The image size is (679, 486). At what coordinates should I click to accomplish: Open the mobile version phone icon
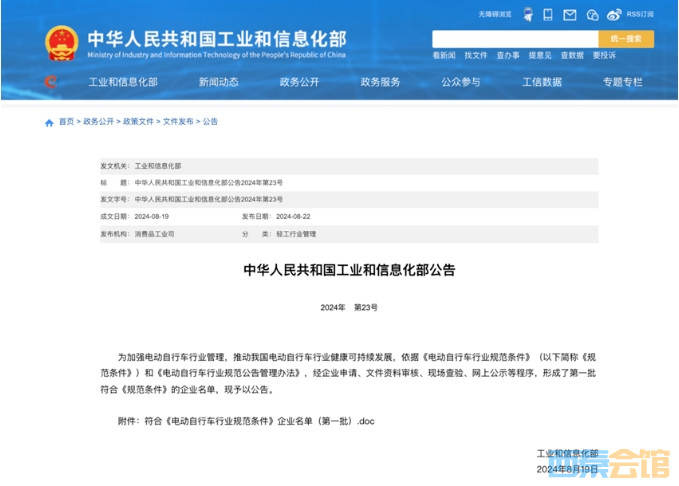pos(548,14)
